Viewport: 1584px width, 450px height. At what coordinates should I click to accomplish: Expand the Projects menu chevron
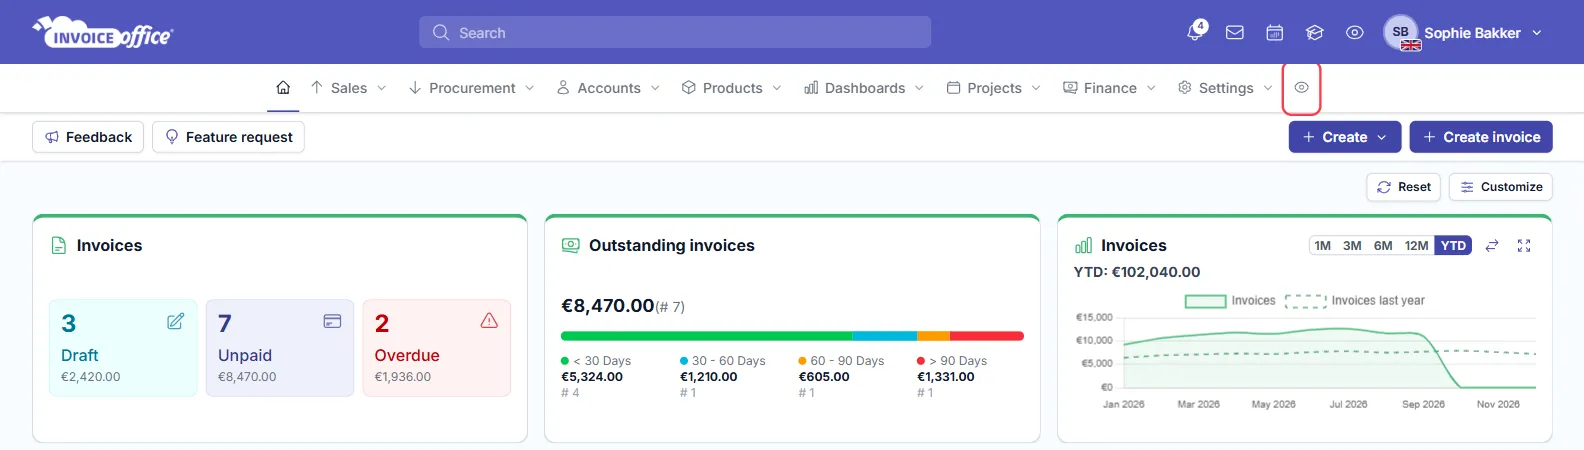[1036, 88]
